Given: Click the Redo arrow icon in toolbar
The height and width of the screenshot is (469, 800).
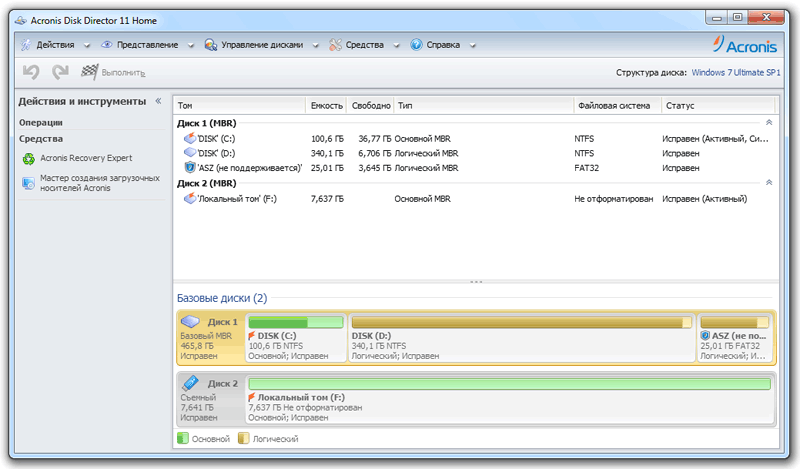Looking at the screenshot, I should (60, 72).
